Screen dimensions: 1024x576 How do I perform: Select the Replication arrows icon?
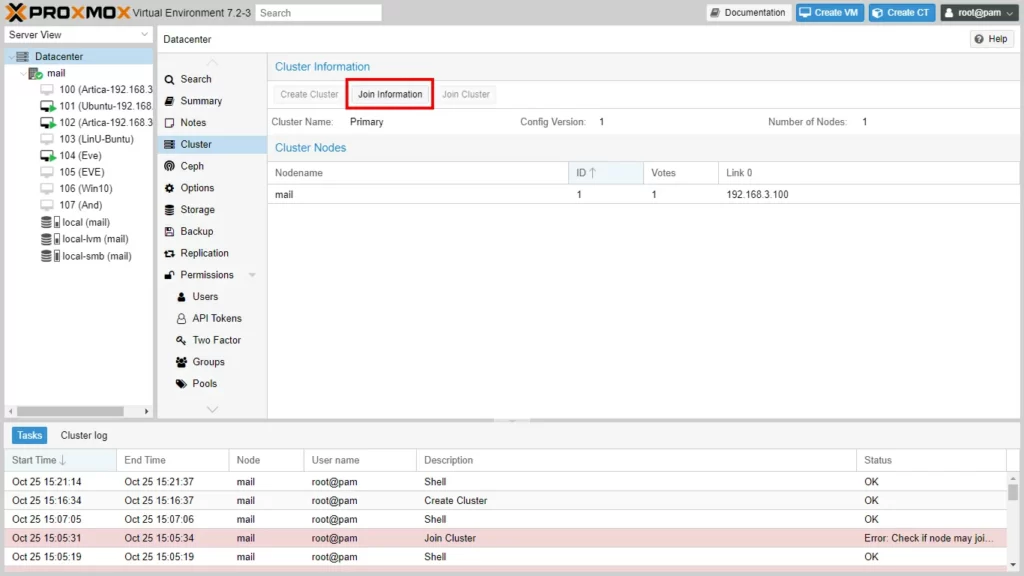[x=170, y=254]
